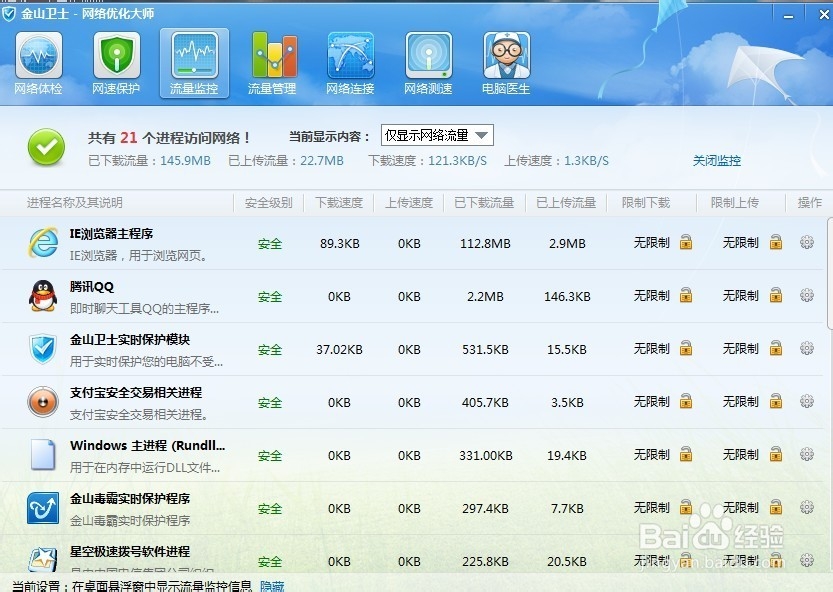Open settings gear for 金山卫士实时保护模块

[x=806, y=348]
